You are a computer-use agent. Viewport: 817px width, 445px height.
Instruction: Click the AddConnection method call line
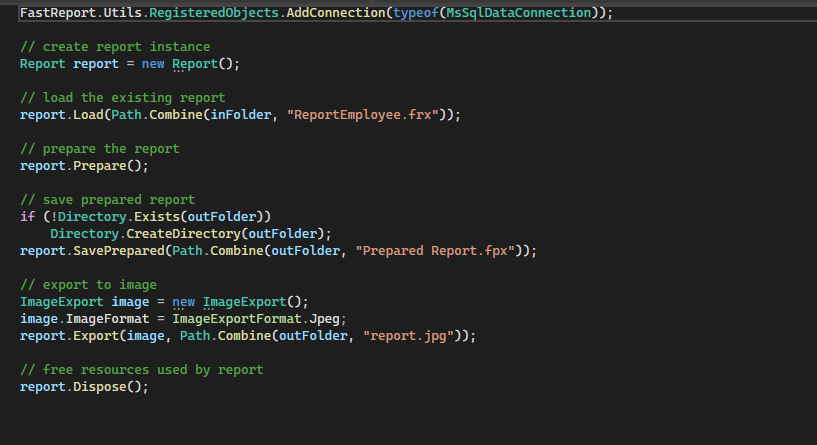[316, 13]
